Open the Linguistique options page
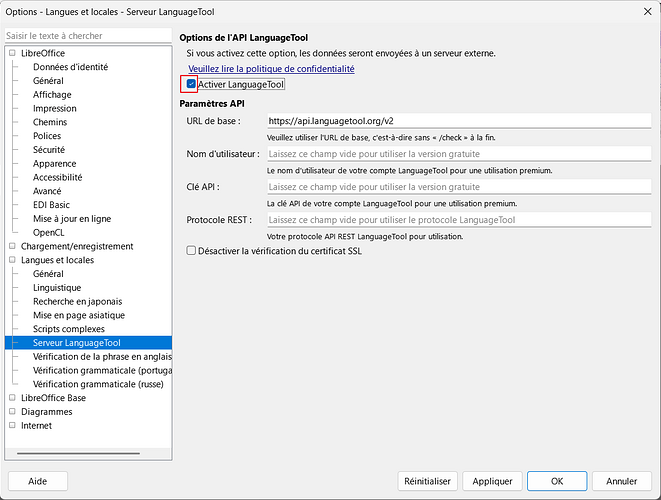661x500 pixels. click(57, 288)
